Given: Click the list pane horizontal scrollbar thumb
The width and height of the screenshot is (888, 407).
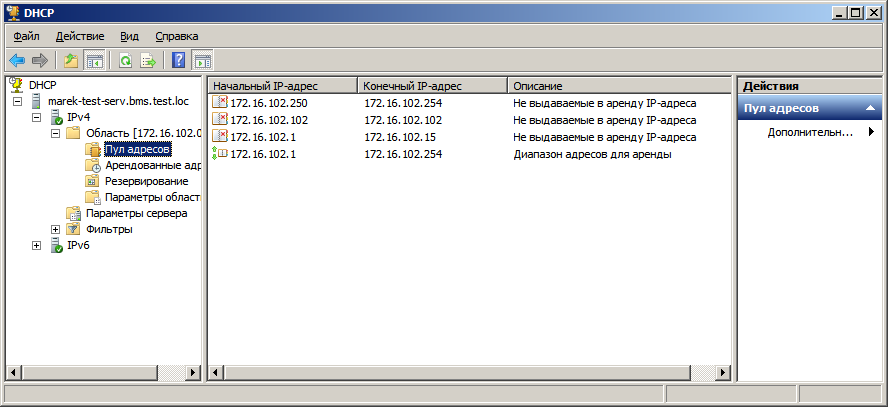Looking at the screenshot, I should coord(458,372).
